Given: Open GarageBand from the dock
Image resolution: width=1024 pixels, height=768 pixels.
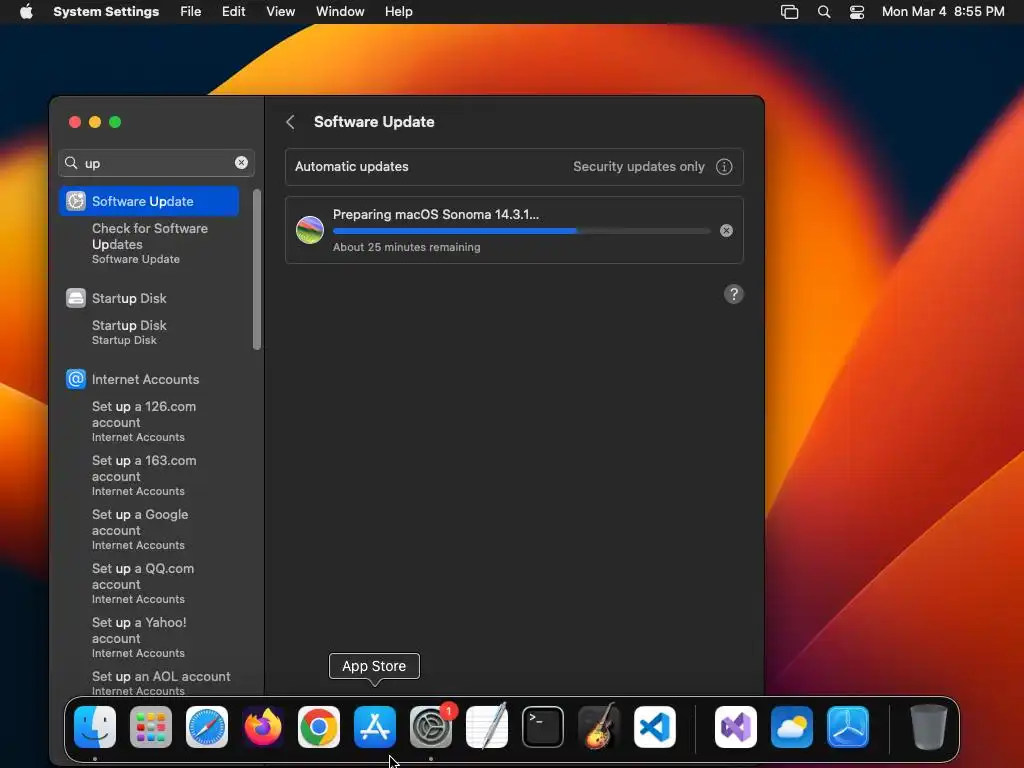Looking at the screenshot, I should (599, 726).
